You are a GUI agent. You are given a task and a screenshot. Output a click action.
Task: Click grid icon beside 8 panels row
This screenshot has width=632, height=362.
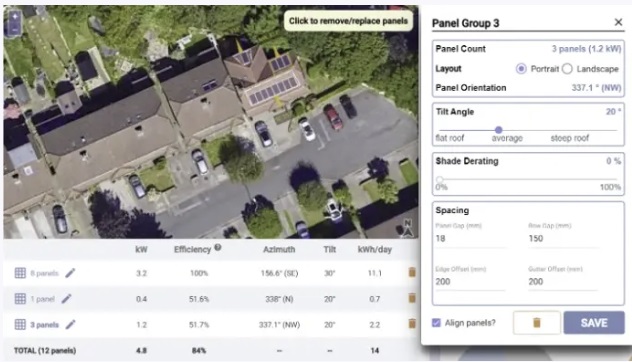20,273
